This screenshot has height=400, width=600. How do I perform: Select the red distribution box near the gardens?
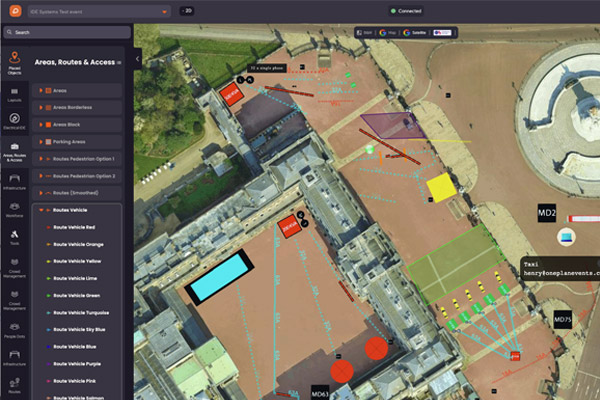click(232, 94)
